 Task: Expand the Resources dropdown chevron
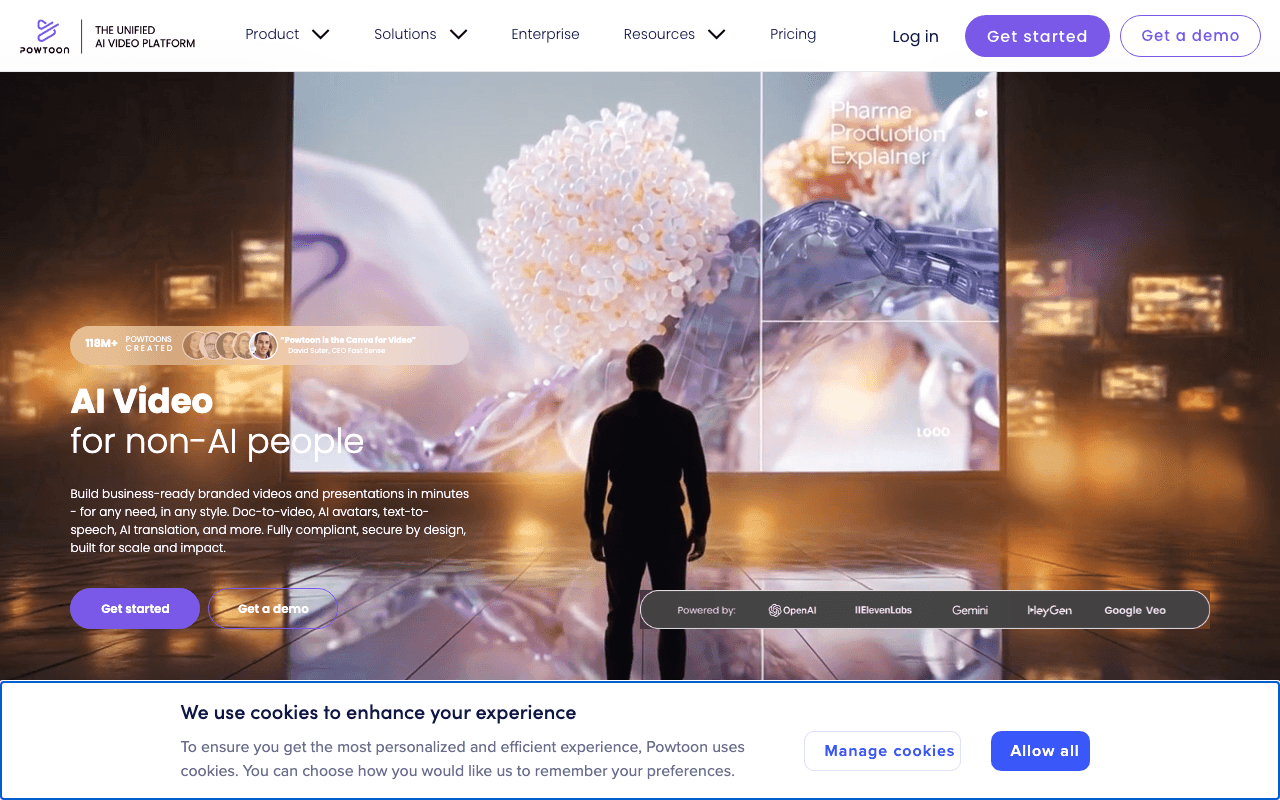pyautogui.click(x=716, y=34)
